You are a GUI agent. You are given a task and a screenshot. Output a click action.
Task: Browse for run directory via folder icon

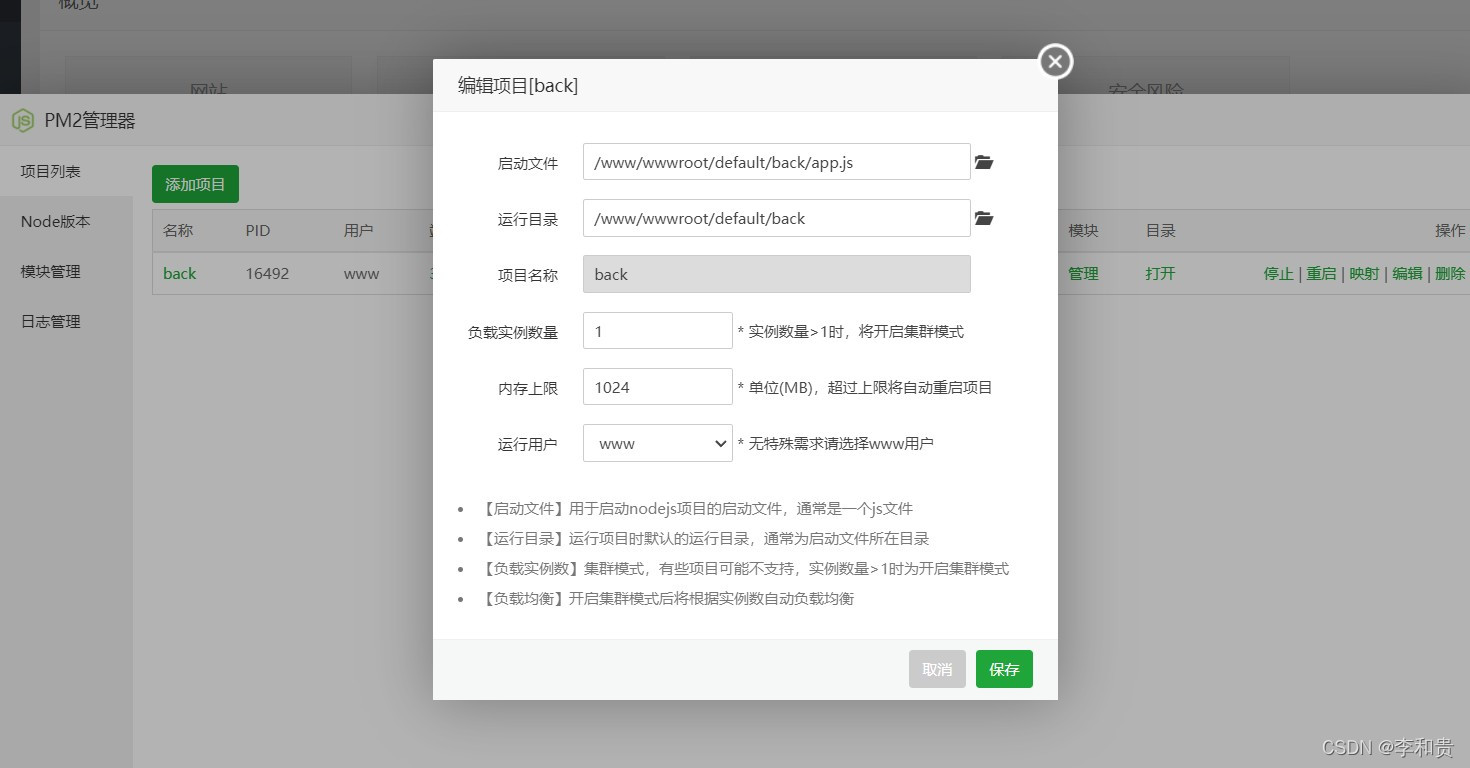tap(984, 218)
